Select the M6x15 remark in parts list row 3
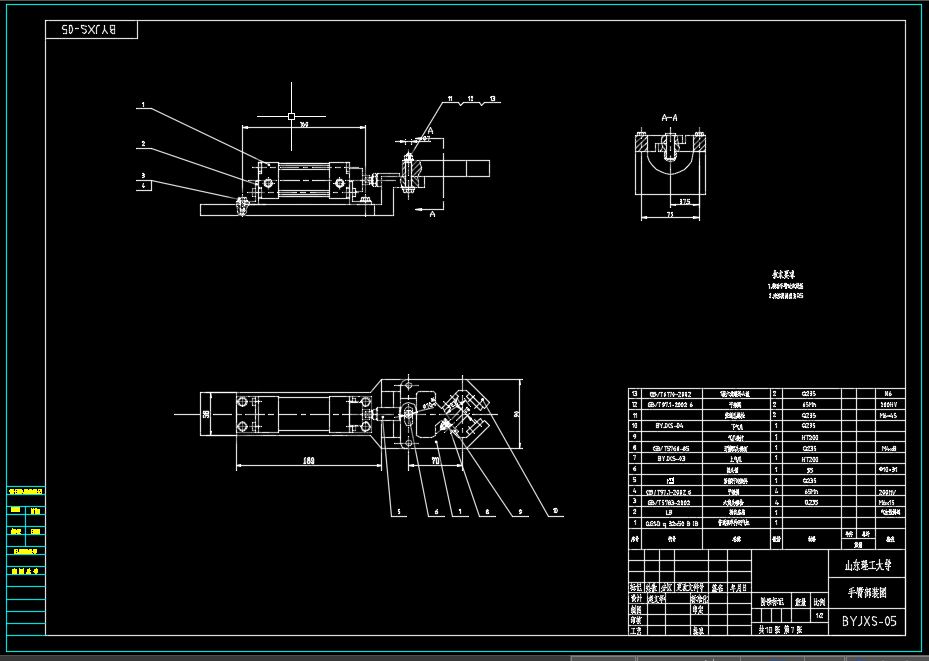The image size is (929, 661). pos(888,502)
